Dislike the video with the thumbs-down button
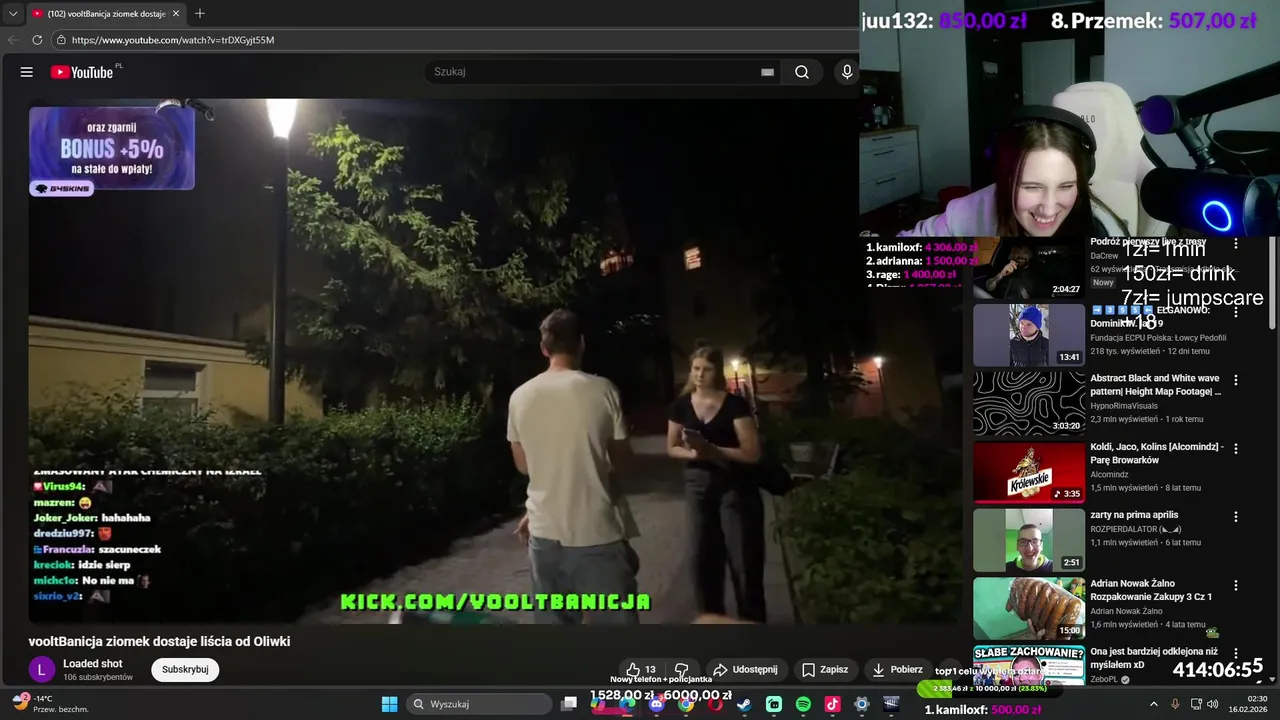 [682, 670]
